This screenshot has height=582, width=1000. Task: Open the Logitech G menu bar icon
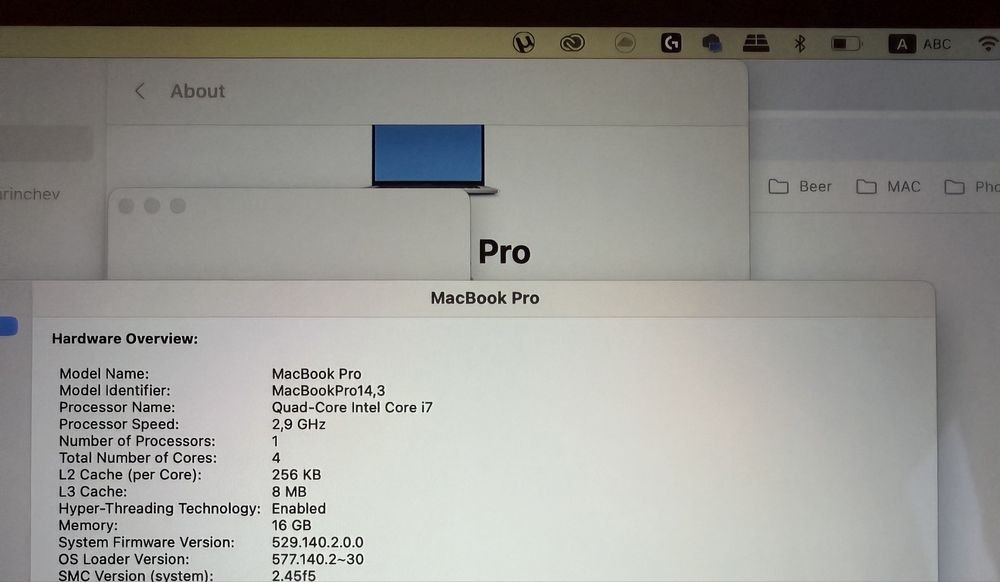click(x=671, y=43)
